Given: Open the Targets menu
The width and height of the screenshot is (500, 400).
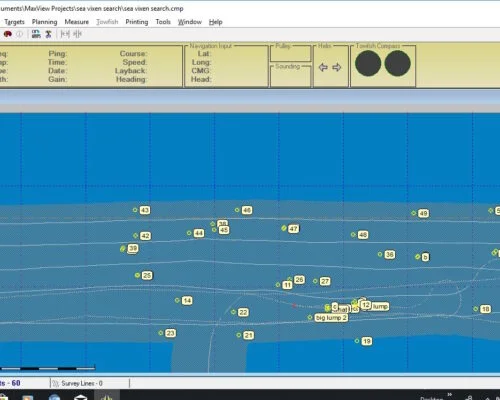Looking at the screenshot, I should pyautogui.click(x=14, y=22).
